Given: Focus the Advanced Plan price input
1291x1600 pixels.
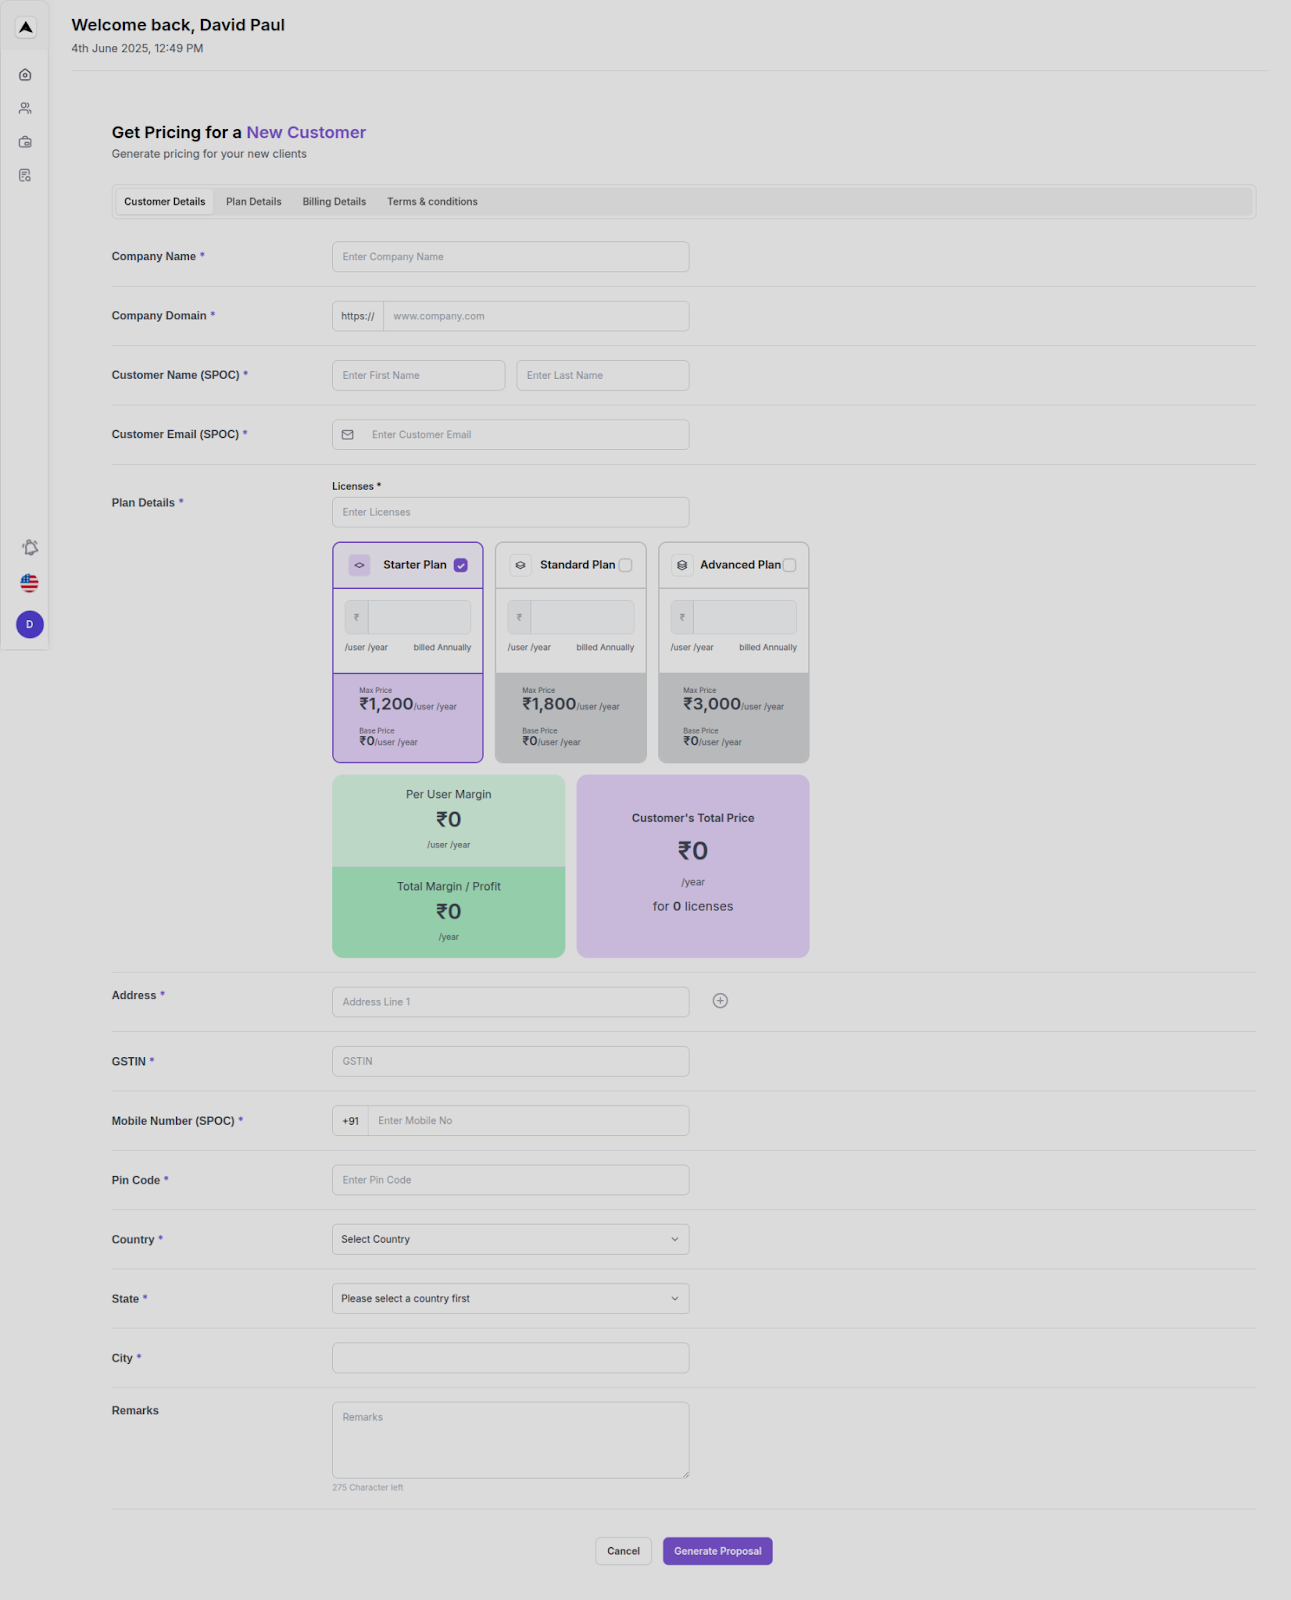Looking at the screenshot, I should [x=746, y=618].
